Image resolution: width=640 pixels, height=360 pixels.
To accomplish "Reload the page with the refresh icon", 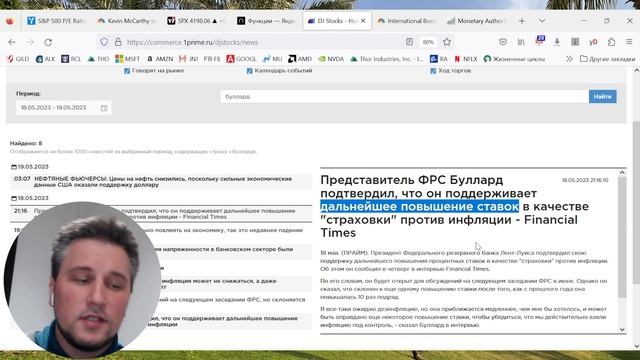I will [x=48, y=42].
